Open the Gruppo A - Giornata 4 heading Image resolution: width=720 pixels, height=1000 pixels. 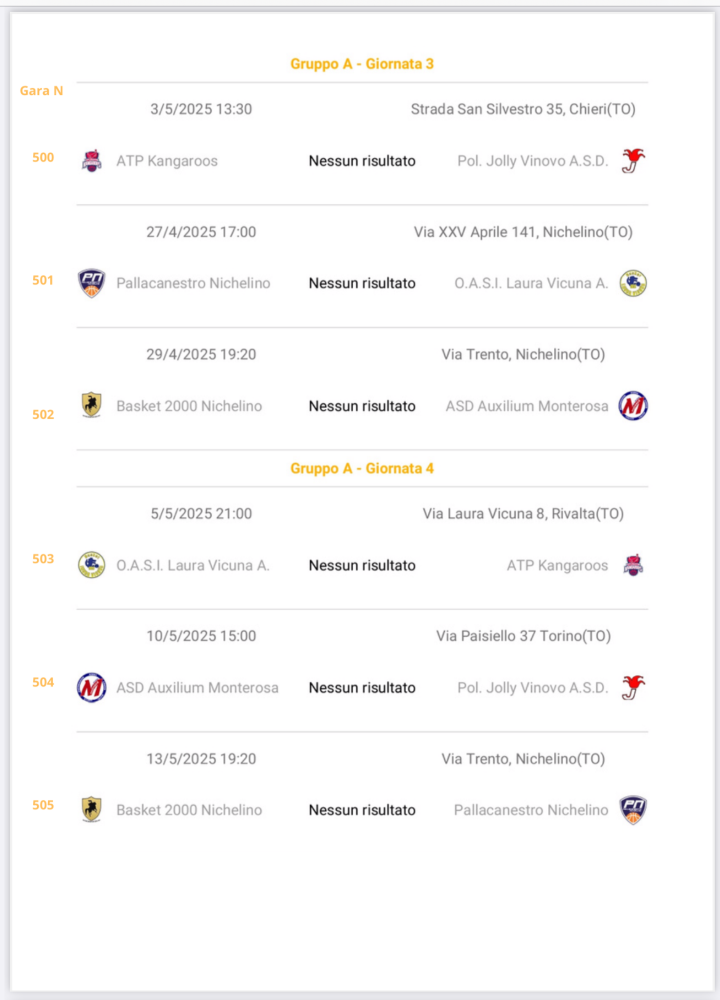pyautogui.click(x=362, y=468)
